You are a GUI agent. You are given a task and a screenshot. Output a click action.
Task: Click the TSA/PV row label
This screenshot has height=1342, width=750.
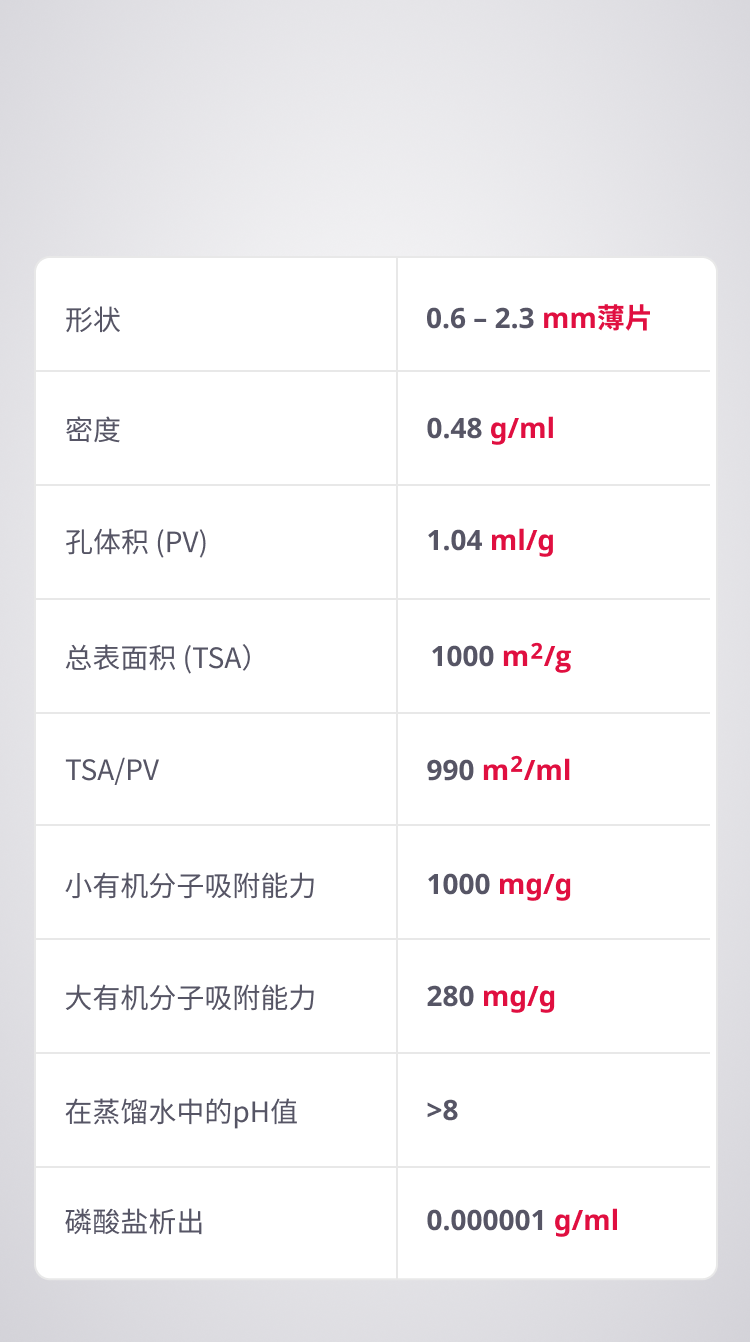coord(112,771)
